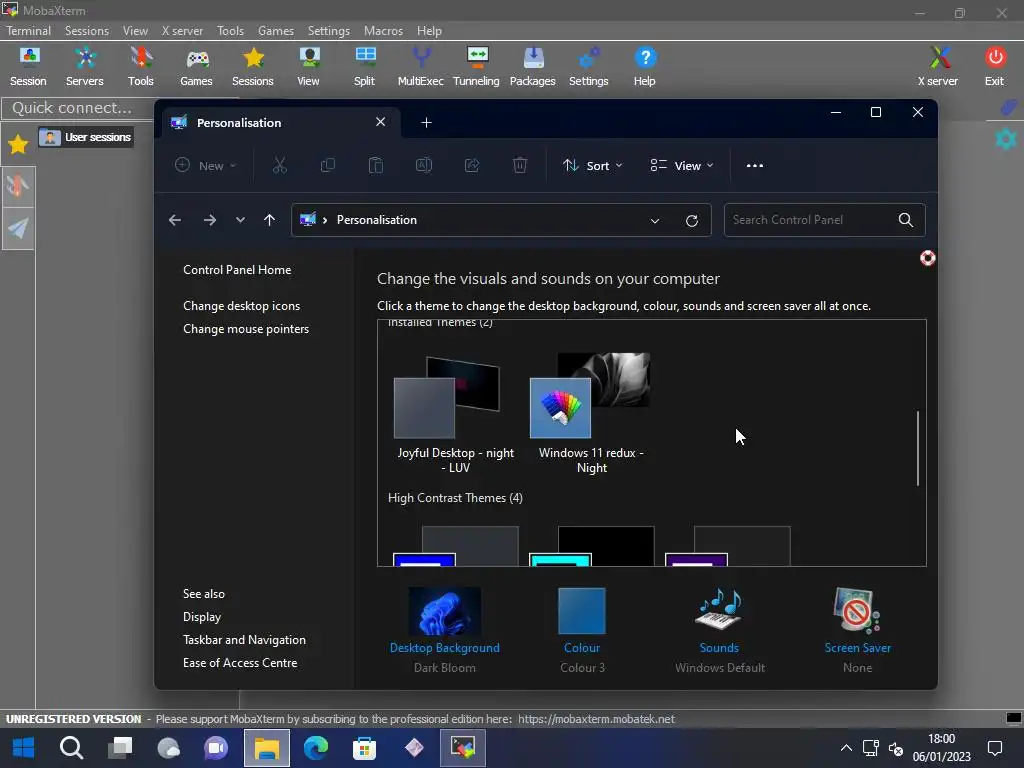Open the Servers tool in MobaXterm
This screenshot has width=1024, height=768.
pos(85,67)
